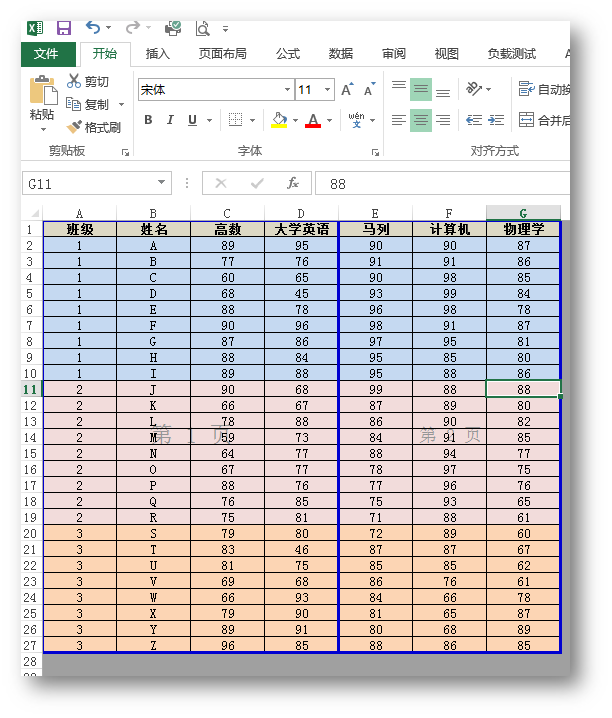Open the font name 宋体 dropdown
Screen dimensions: 612x718
coord(287,89)
